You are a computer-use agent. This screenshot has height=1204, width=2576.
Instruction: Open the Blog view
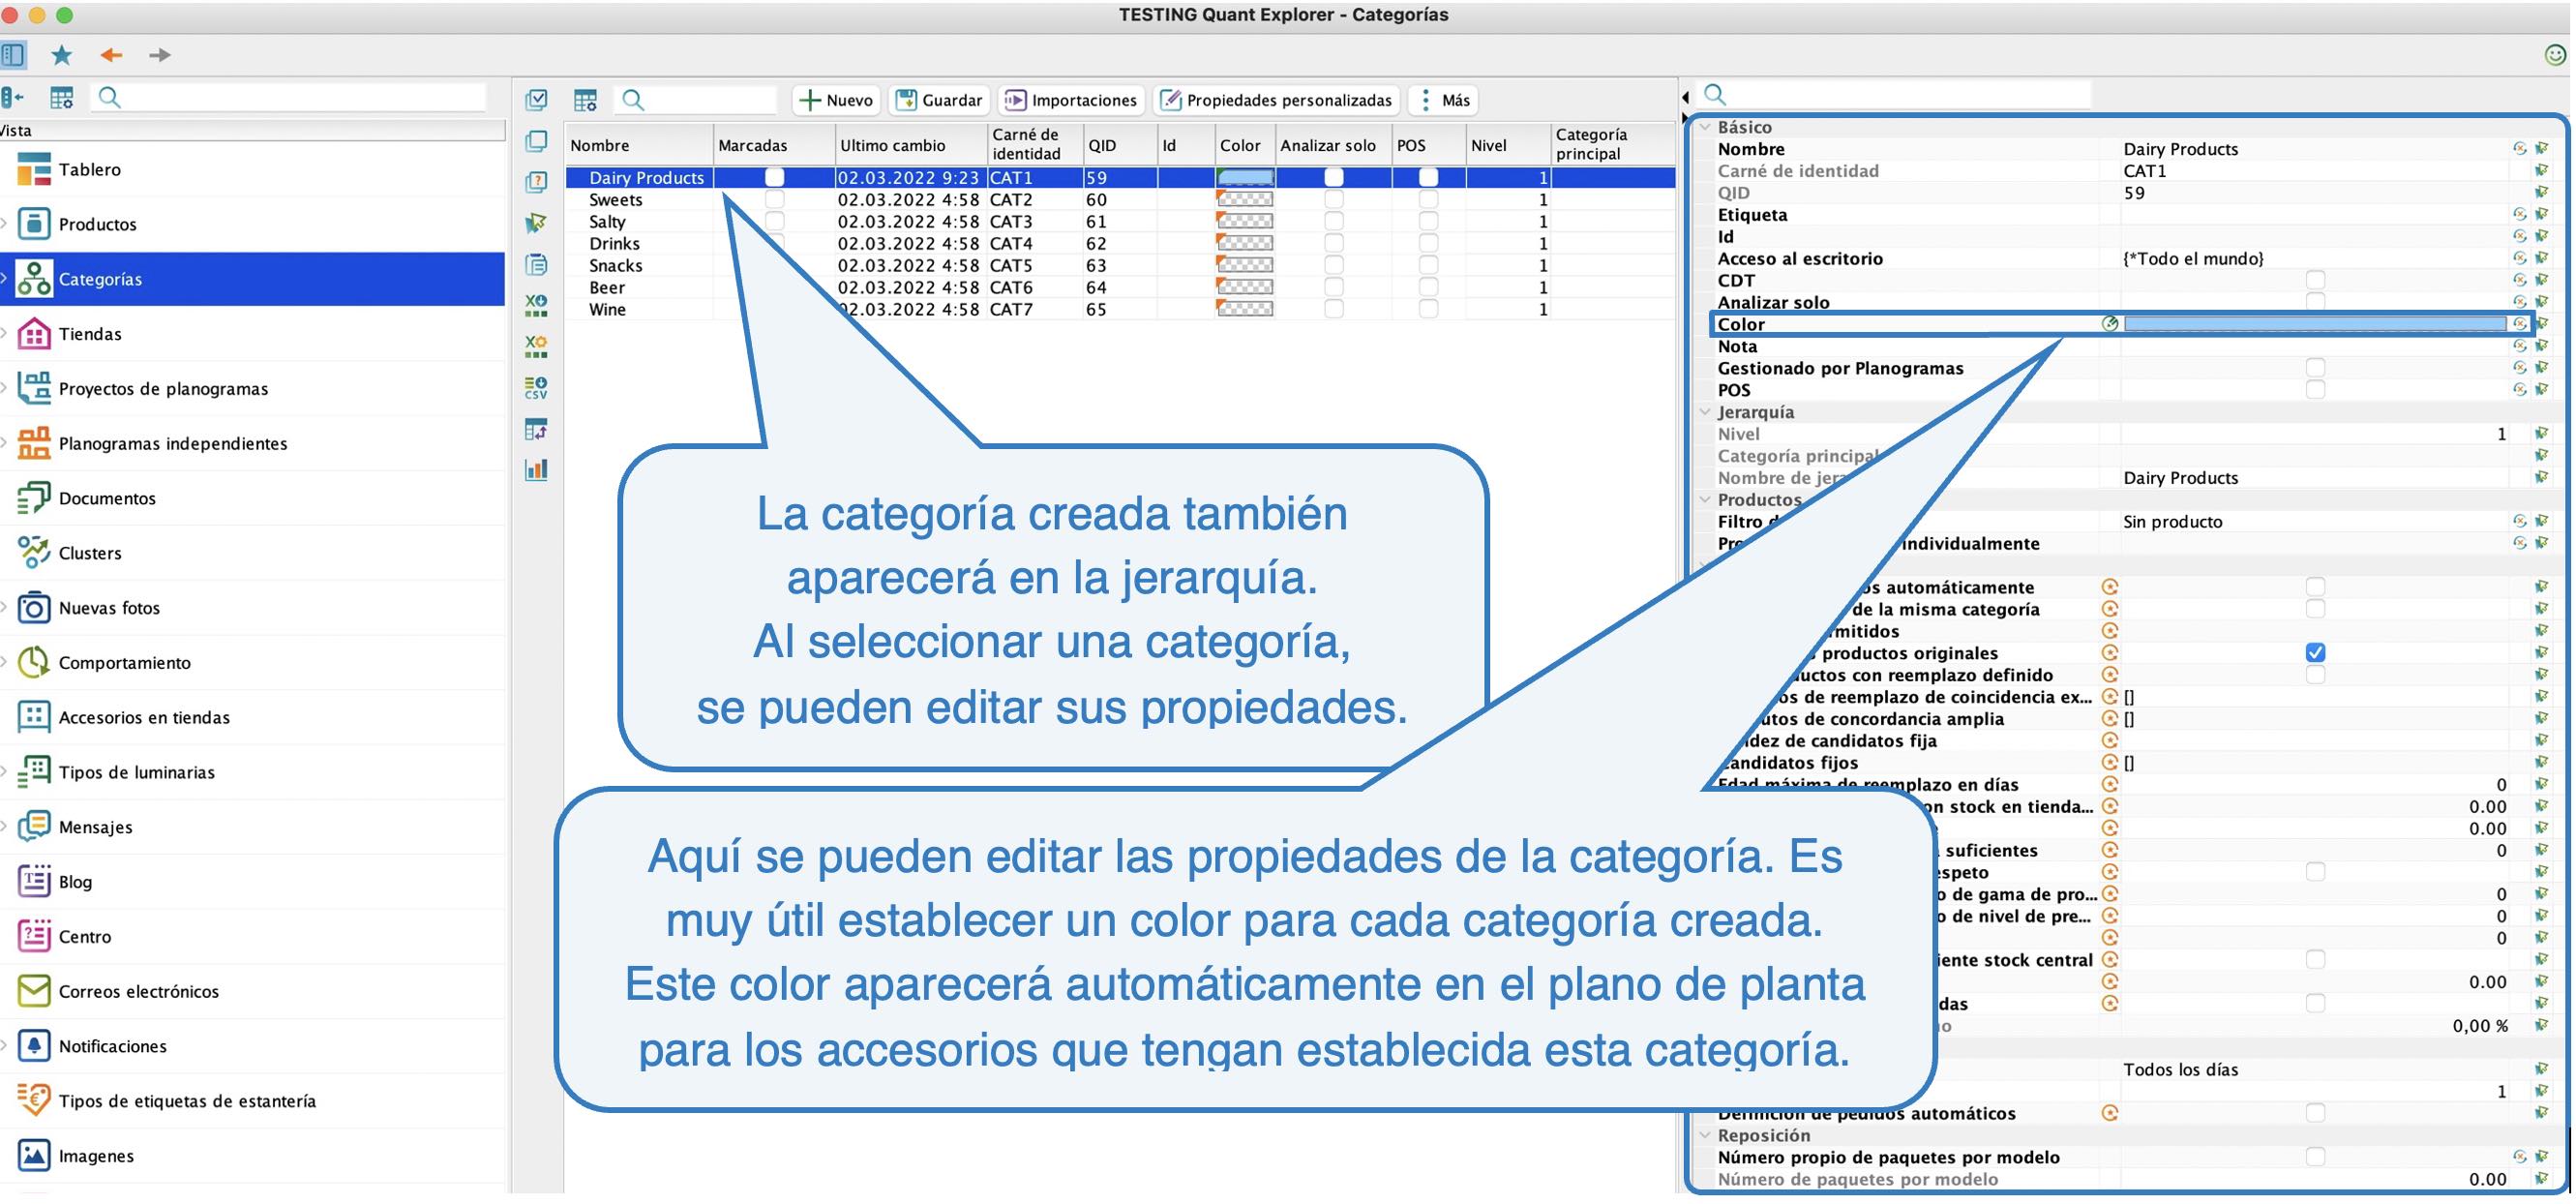coord(75,881)
